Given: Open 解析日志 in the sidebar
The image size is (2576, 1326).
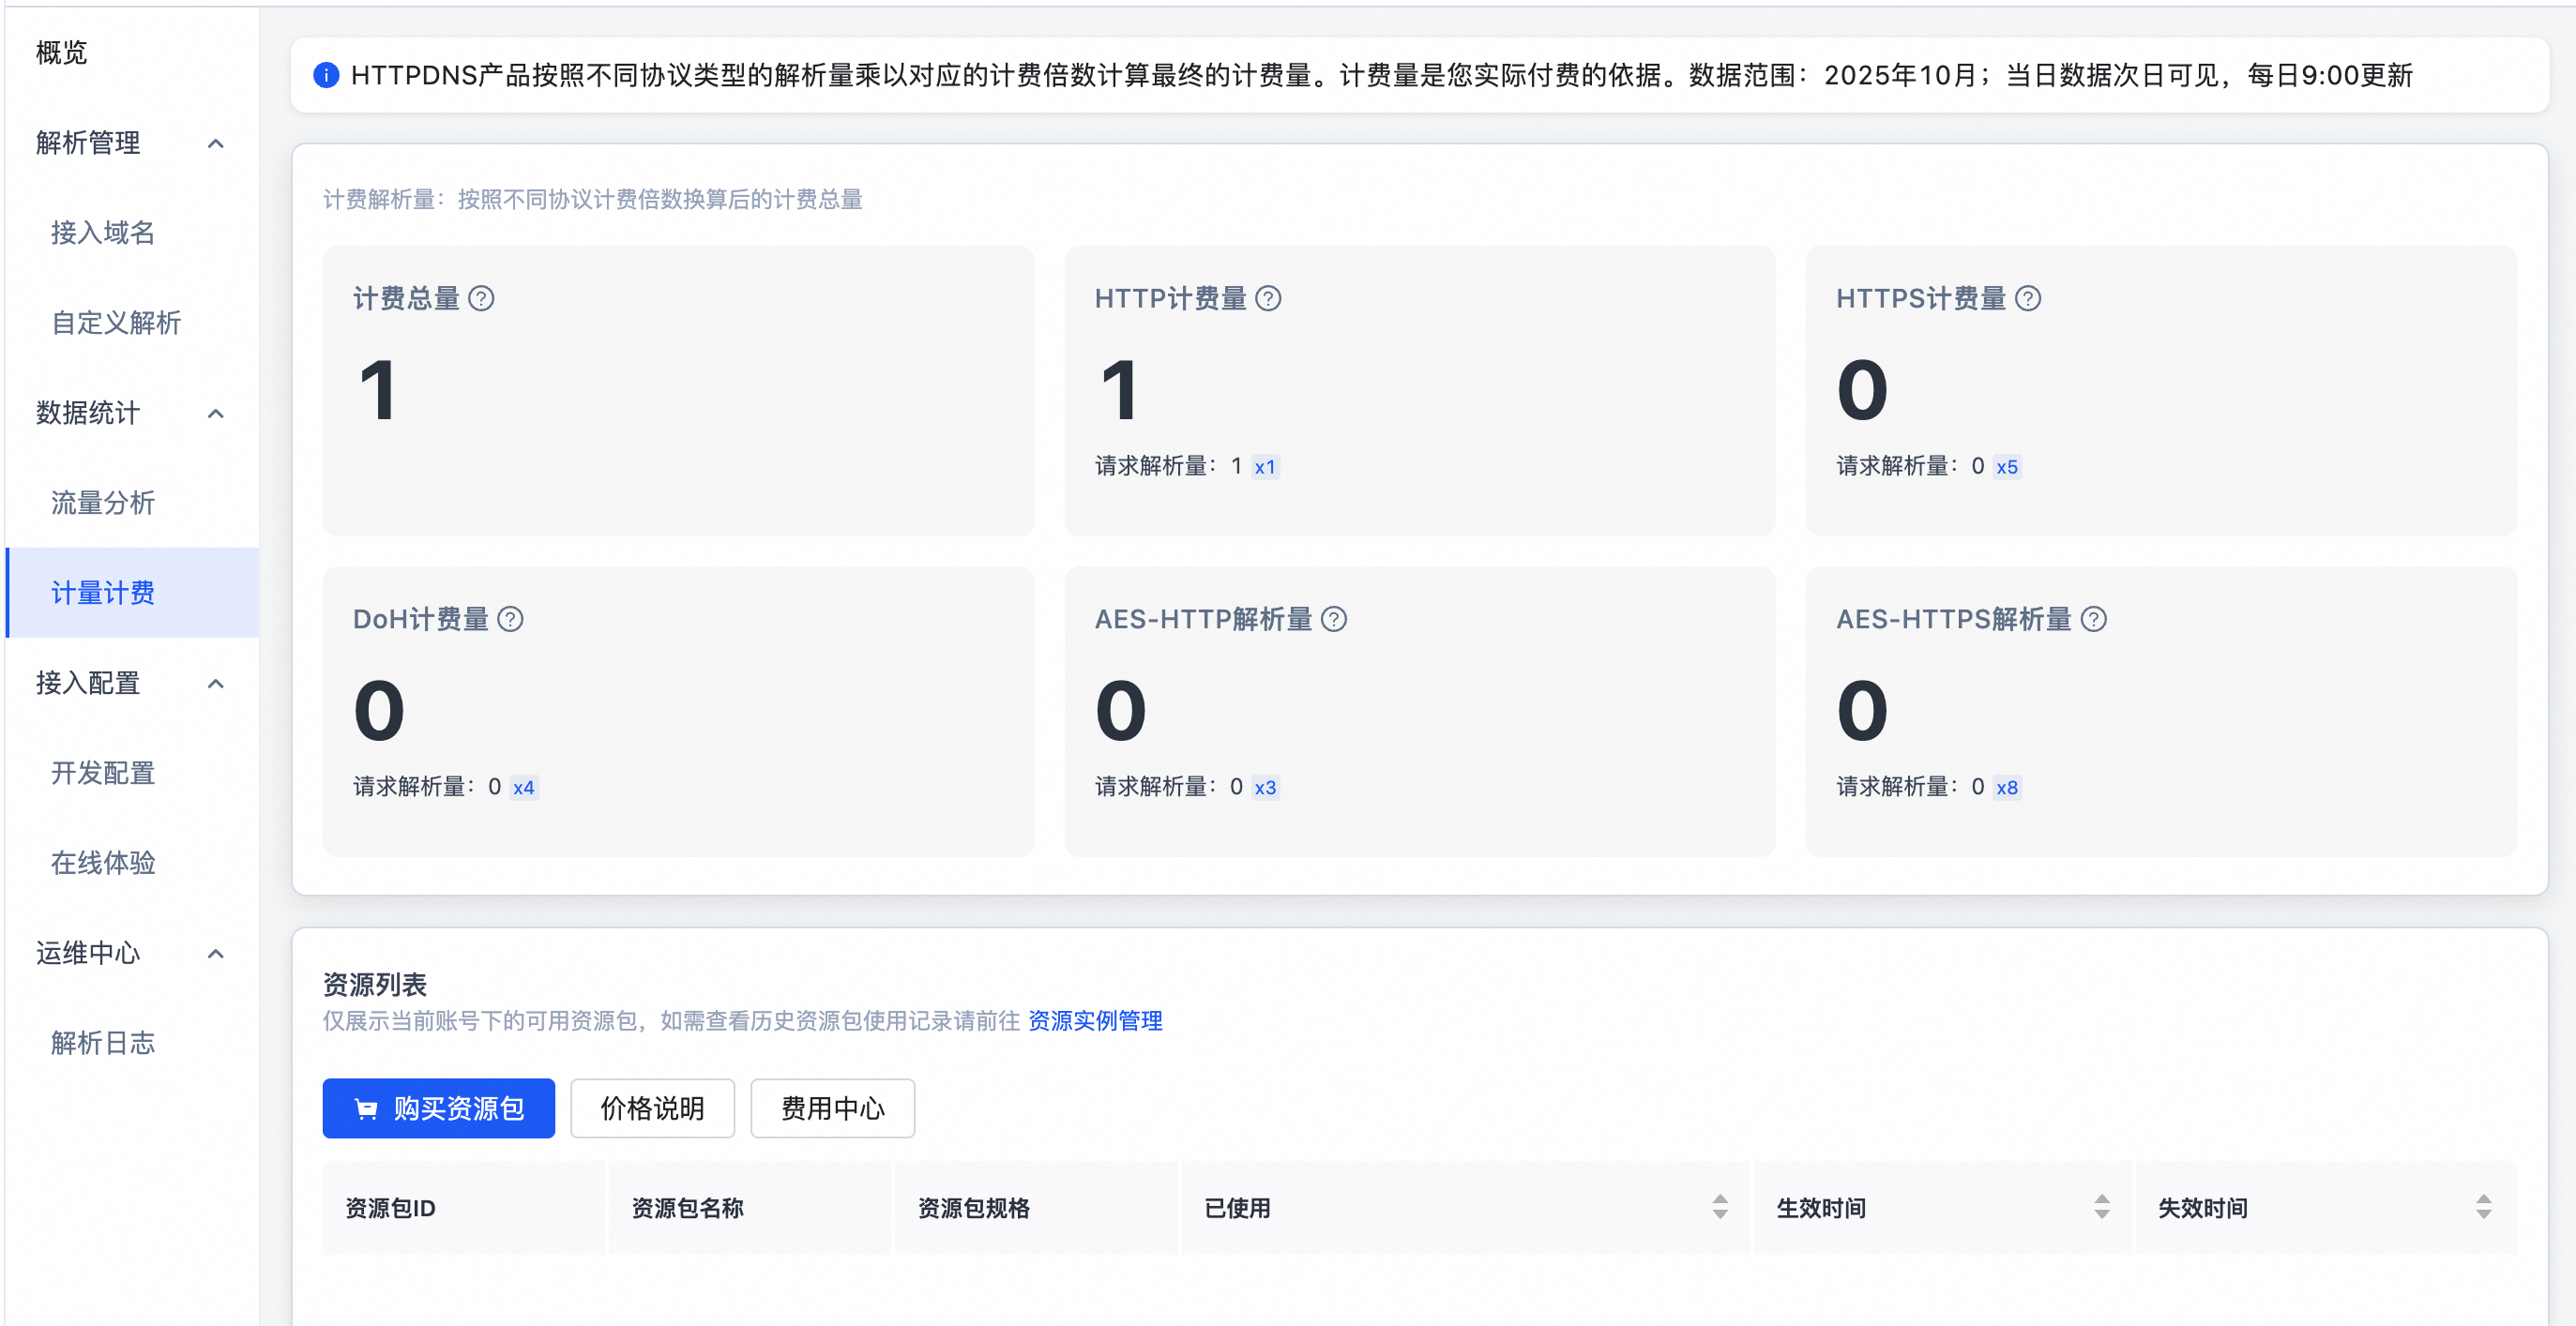Looking at the screenshot, I should pos(103,1043).
